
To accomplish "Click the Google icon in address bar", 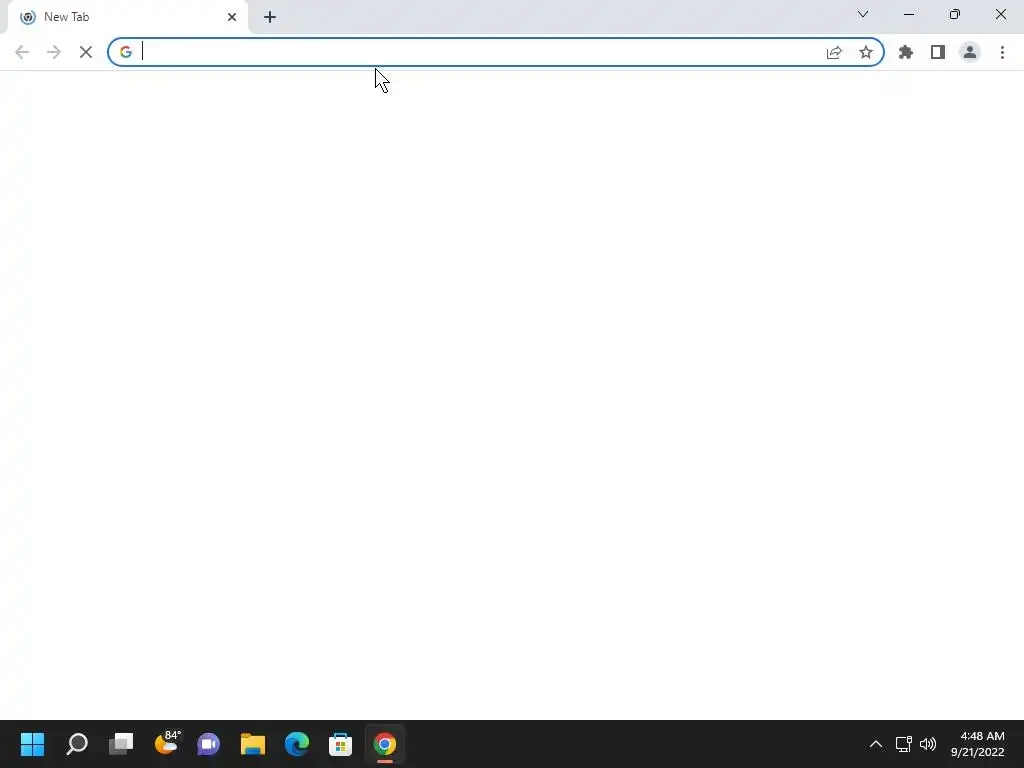I will [x=125, y=52].
